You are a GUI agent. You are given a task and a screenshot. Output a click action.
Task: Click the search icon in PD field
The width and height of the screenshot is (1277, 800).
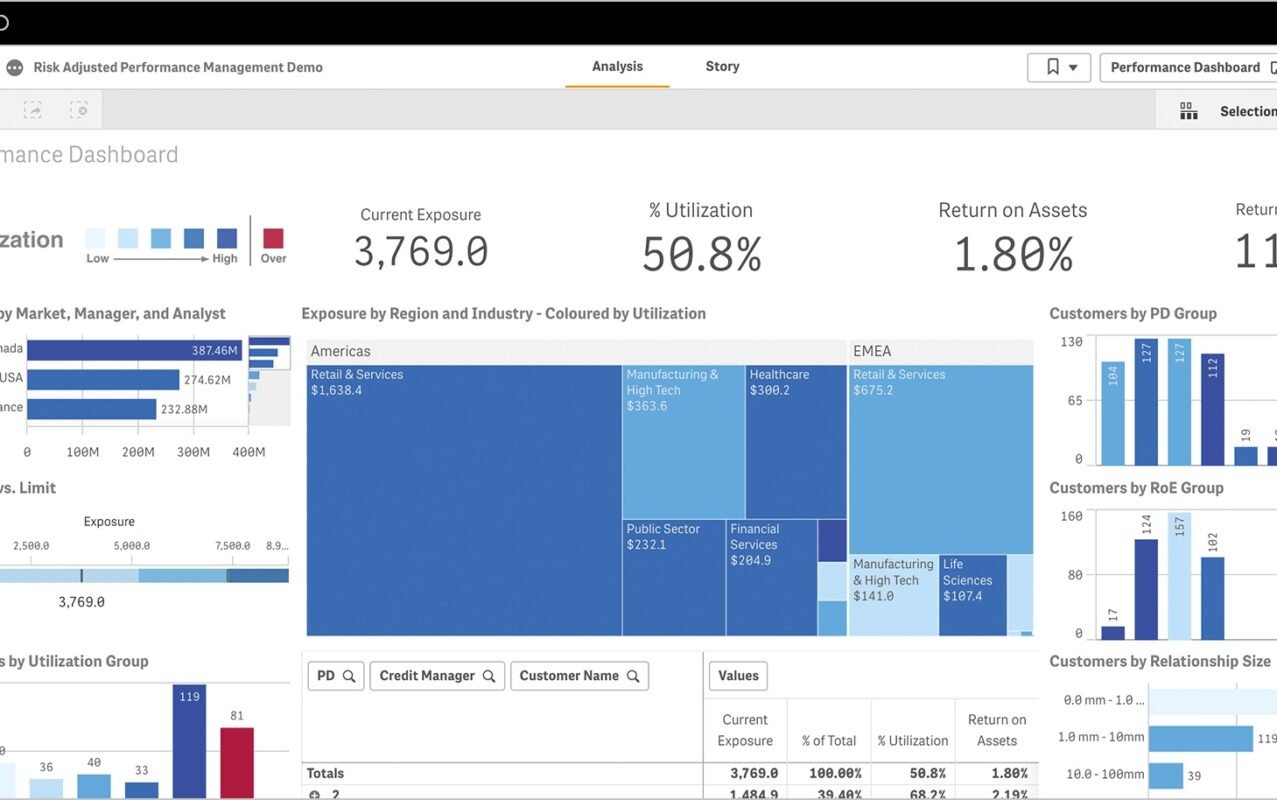tap(349, 676)
